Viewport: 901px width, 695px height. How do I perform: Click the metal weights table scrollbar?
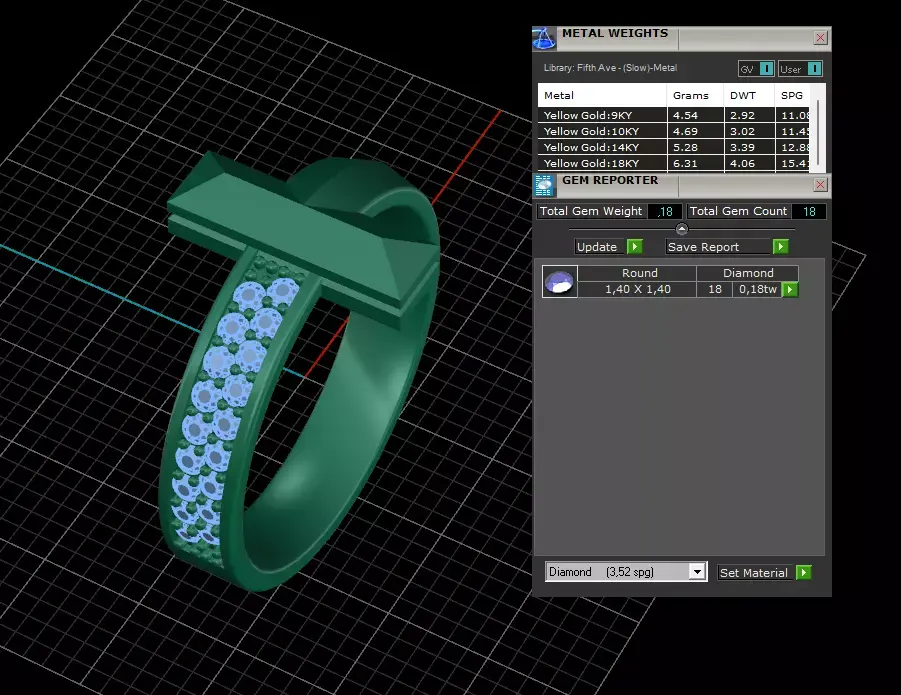818,134
